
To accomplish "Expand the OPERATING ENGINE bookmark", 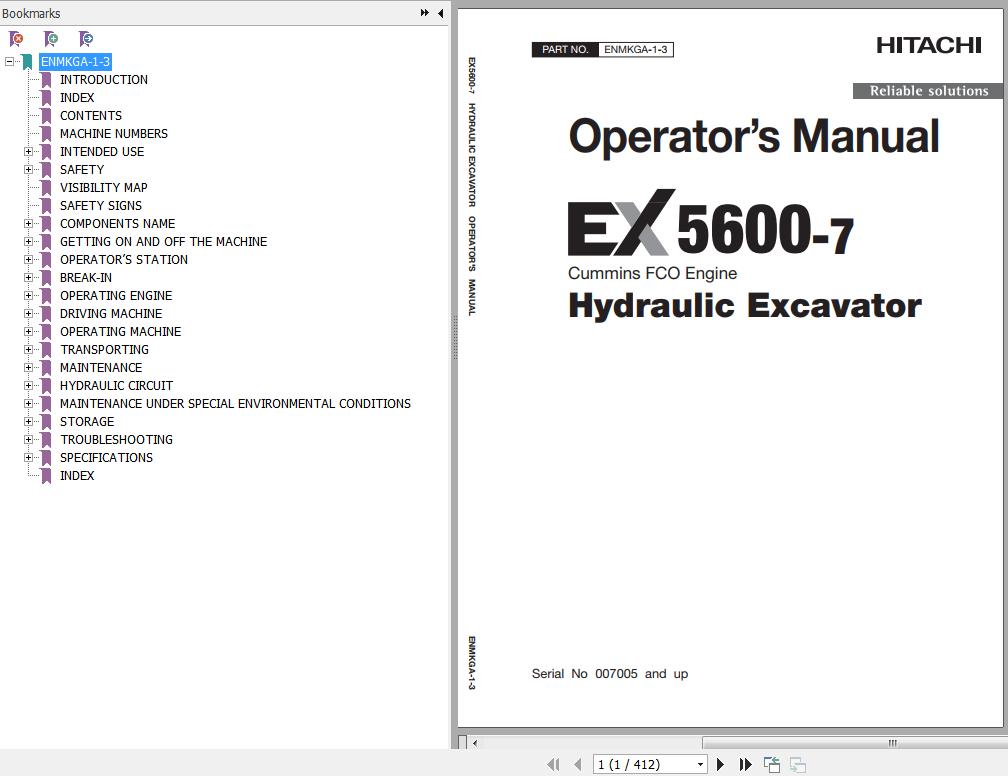I will (28, 296).
